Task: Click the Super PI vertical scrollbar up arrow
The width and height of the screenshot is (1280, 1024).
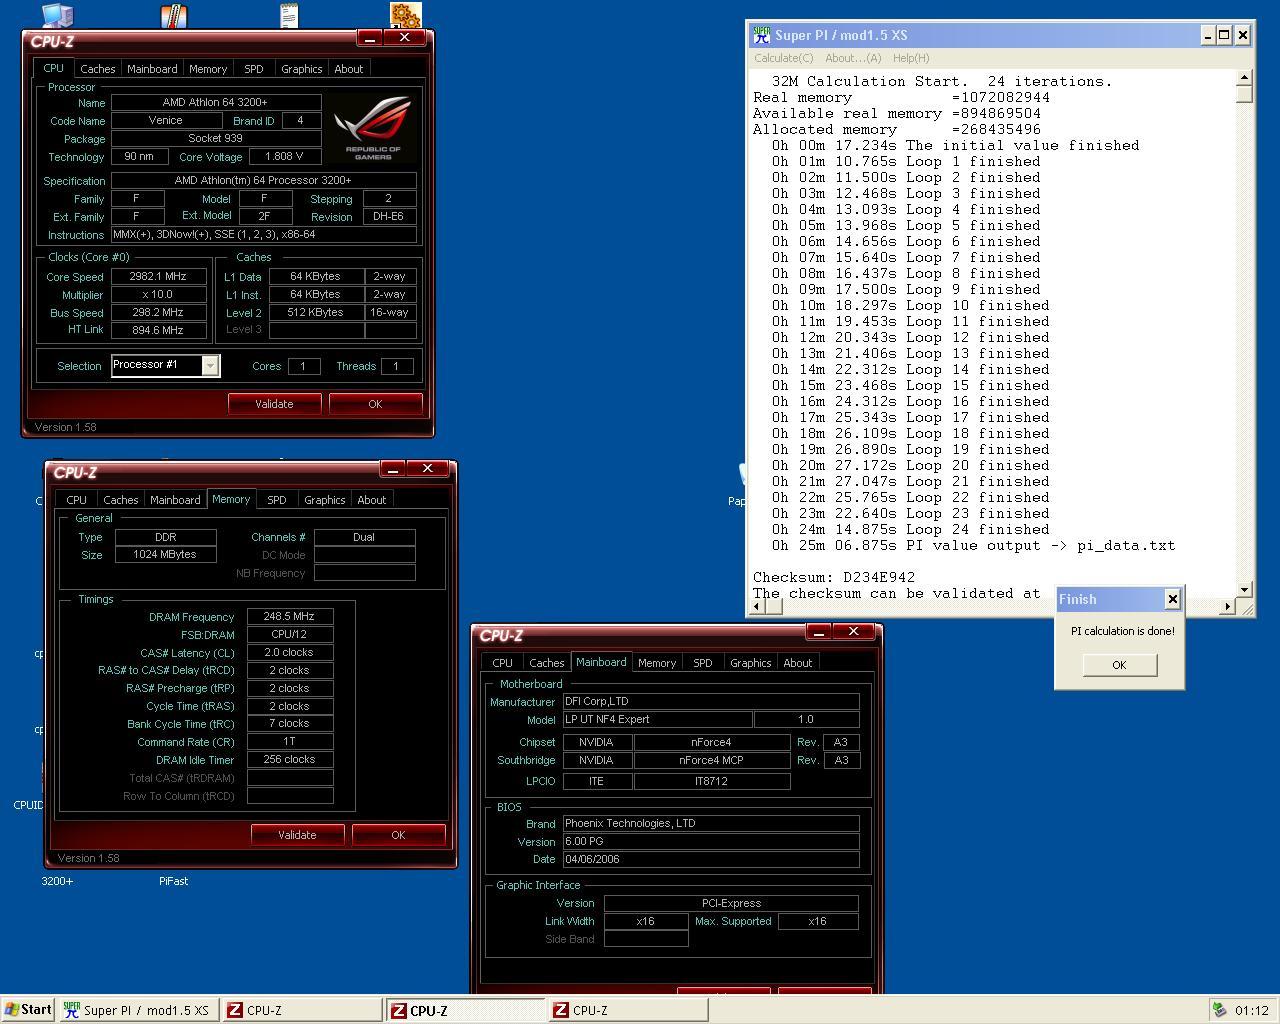Action: (1245, 78)
